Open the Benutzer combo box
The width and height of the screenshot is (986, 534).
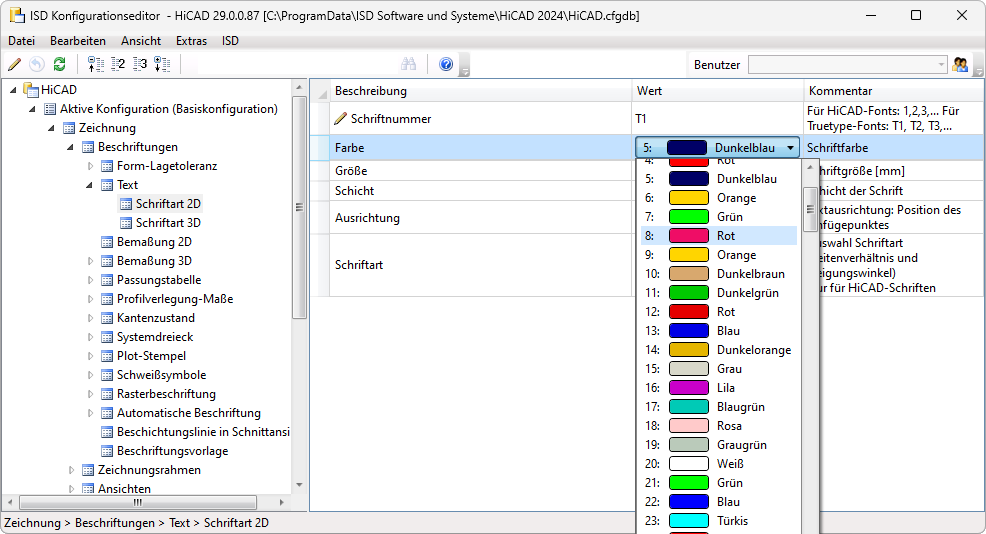[x=847, y=64]
